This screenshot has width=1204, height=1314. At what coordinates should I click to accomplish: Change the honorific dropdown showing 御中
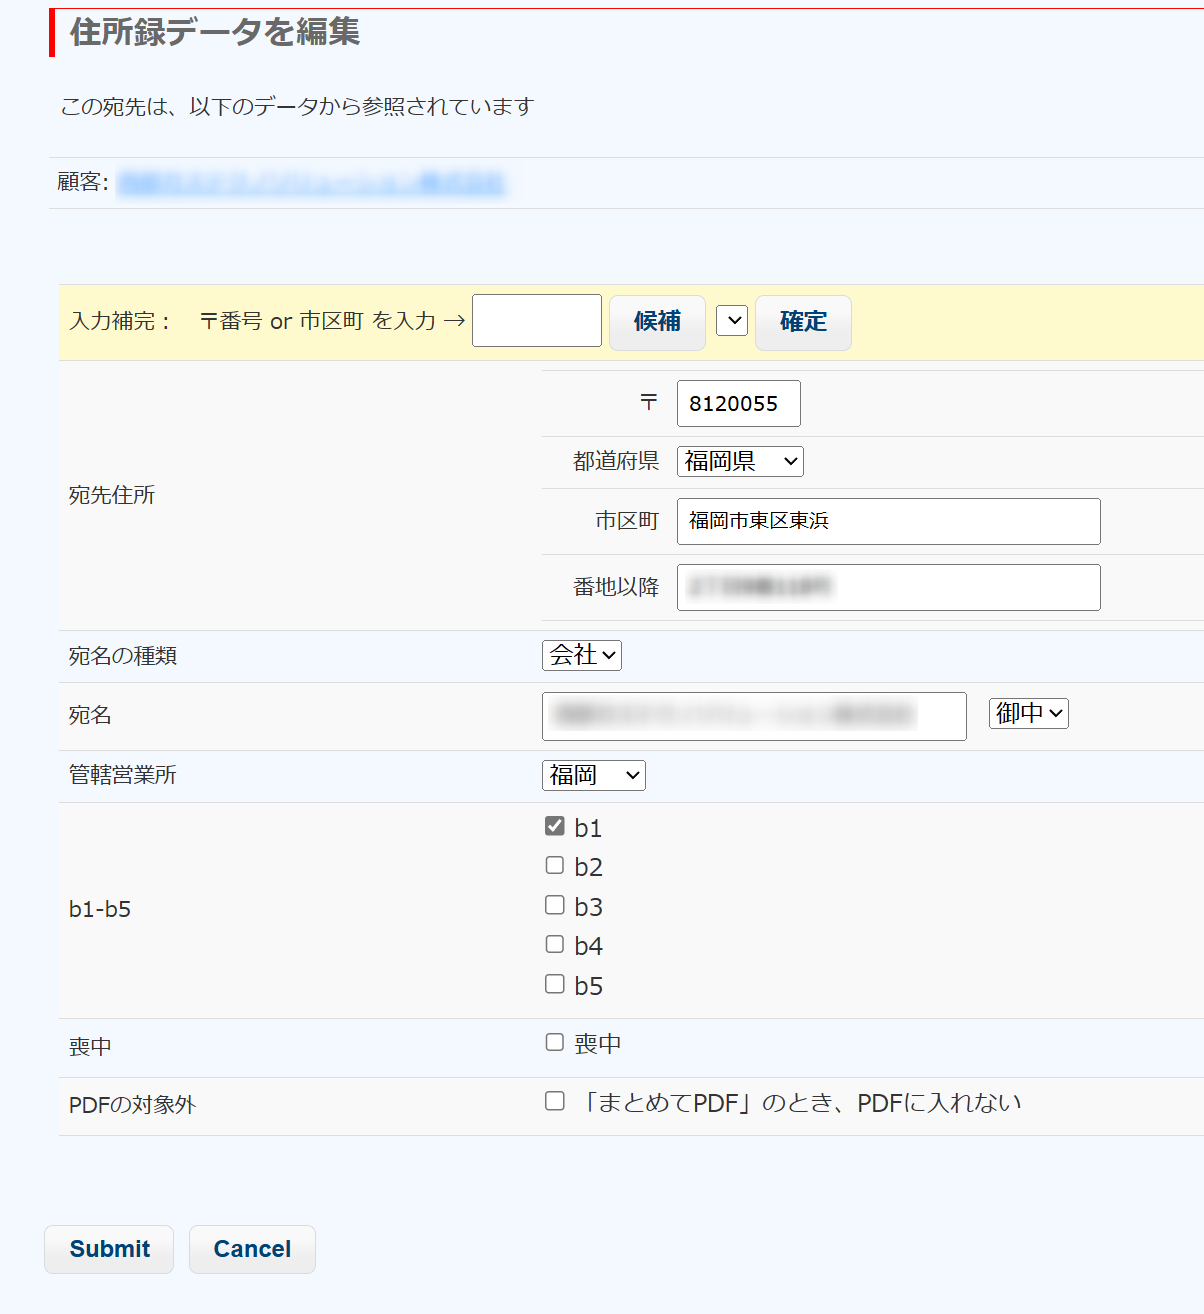click(x=1028, y=713)
